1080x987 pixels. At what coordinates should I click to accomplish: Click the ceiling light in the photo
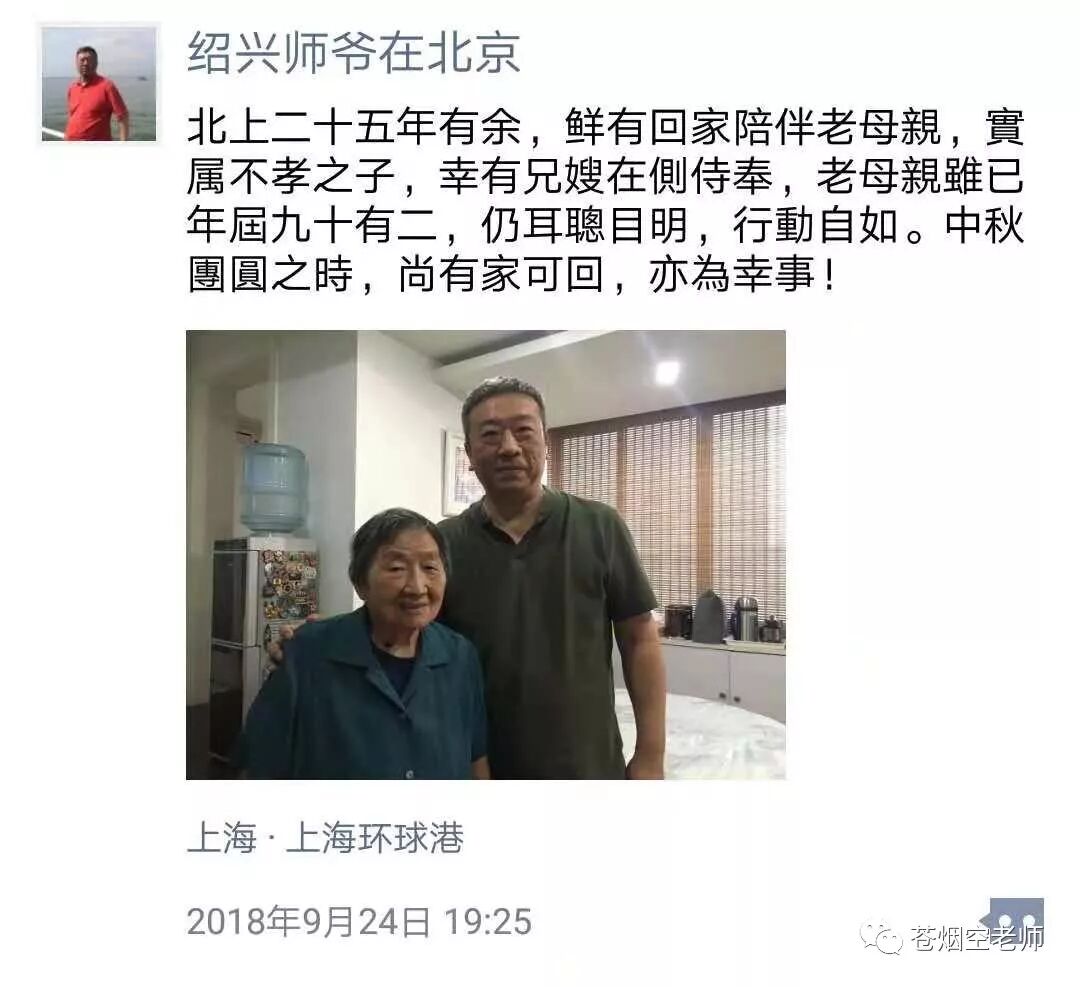(666, 373)
